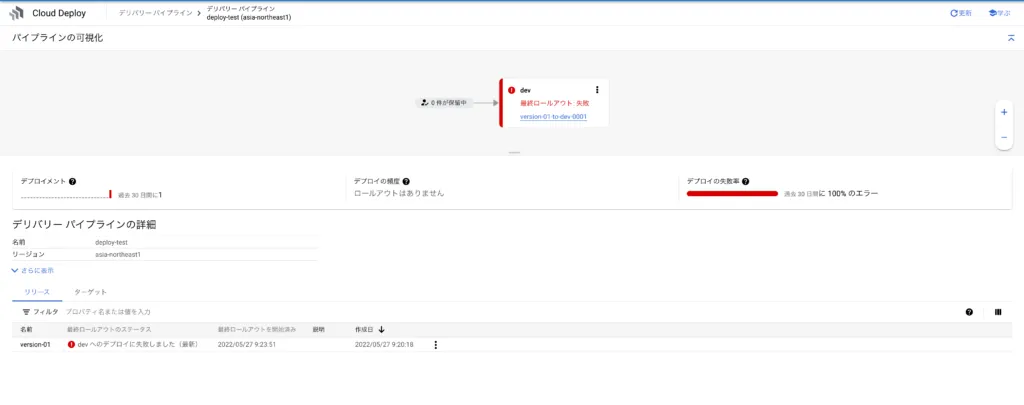Show help for デプロイの頻度 metric
This screenshot has height=405, width=1024.
406,182
